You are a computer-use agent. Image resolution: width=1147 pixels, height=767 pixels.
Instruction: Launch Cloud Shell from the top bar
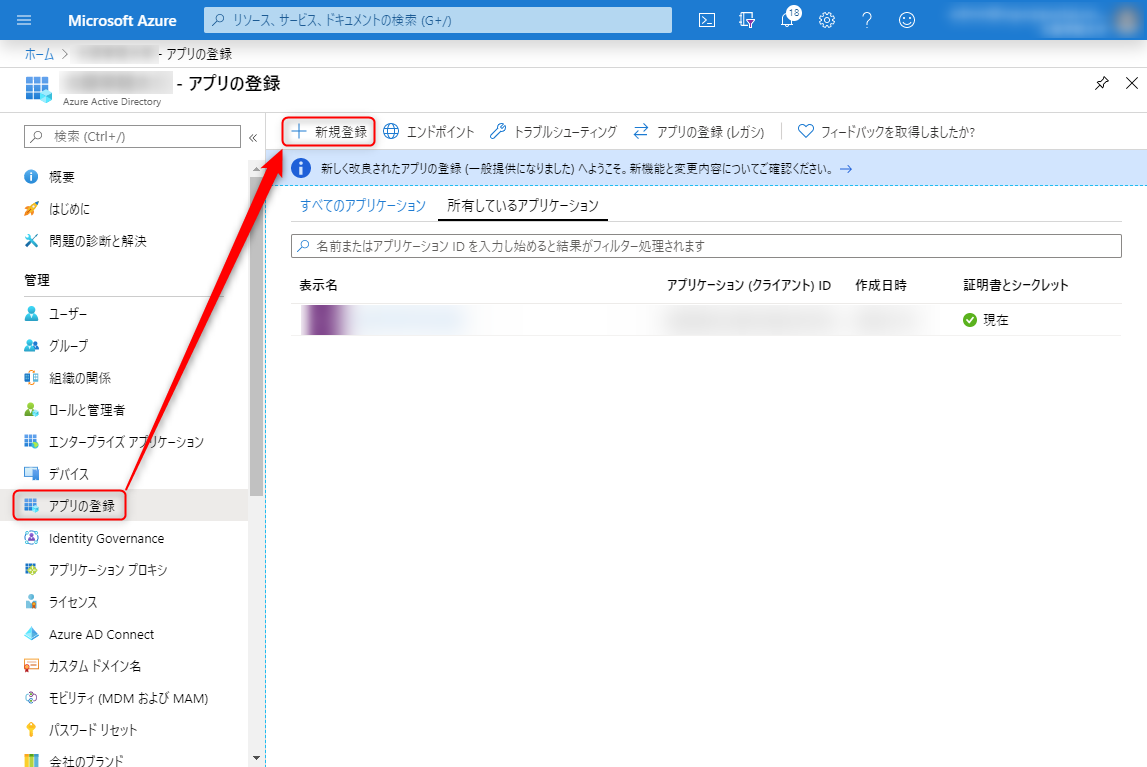coord(707,20)
